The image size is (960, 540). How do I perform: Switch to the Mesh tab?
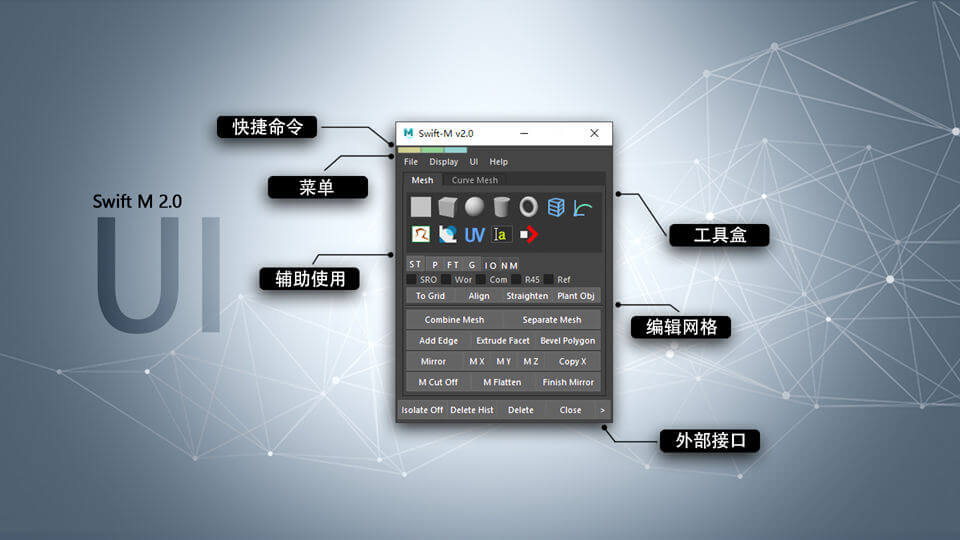422,180
